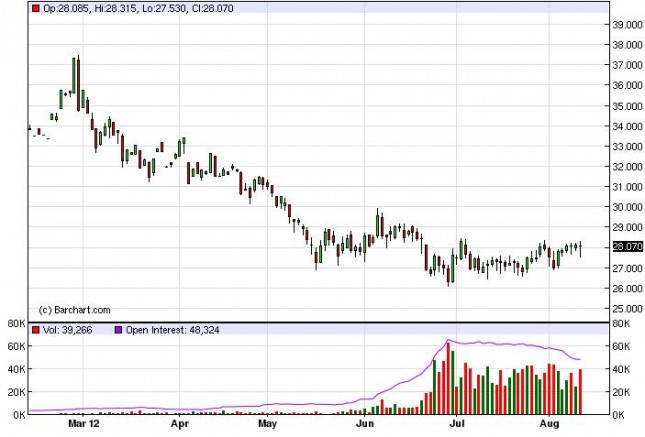645x437 pixels.
Task: Click the left 60K volume axis label
Action: [16, 346]
